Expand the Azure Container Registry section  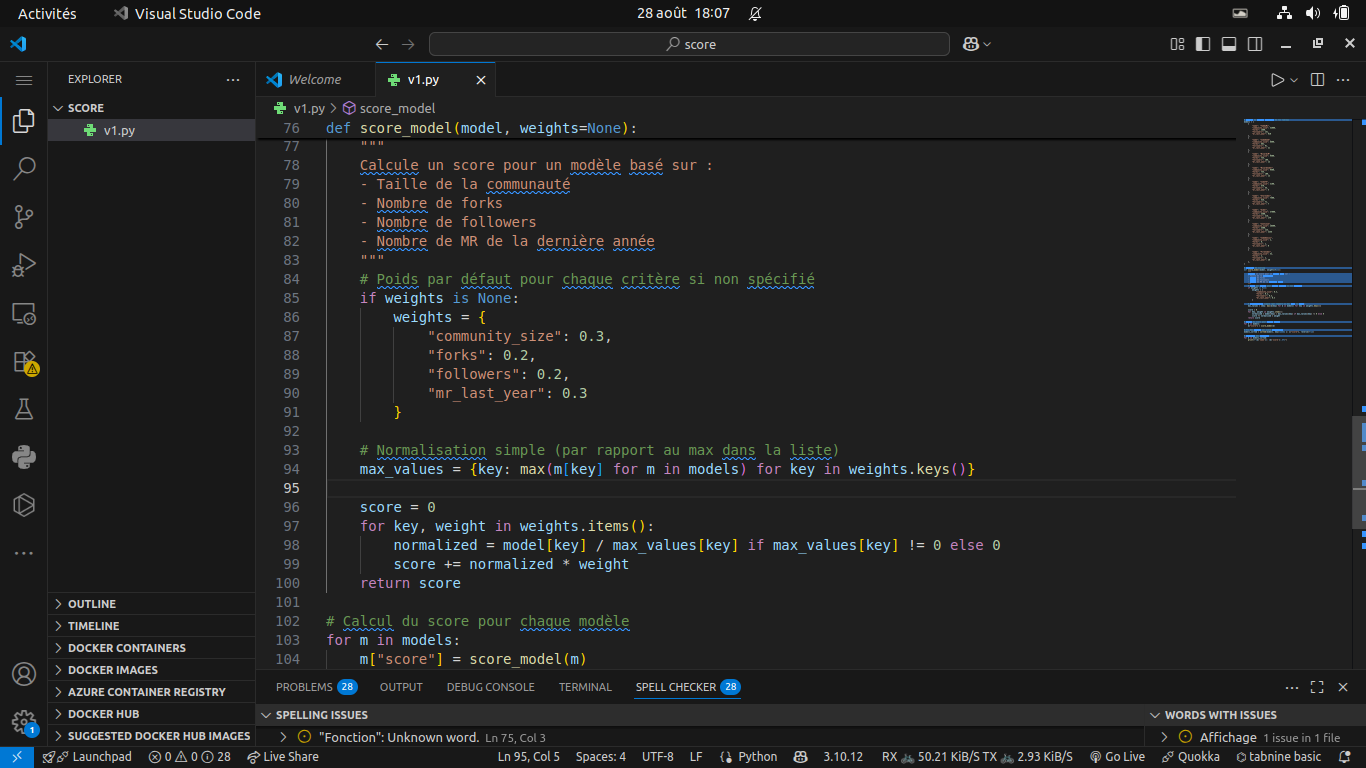click(151, 692)
